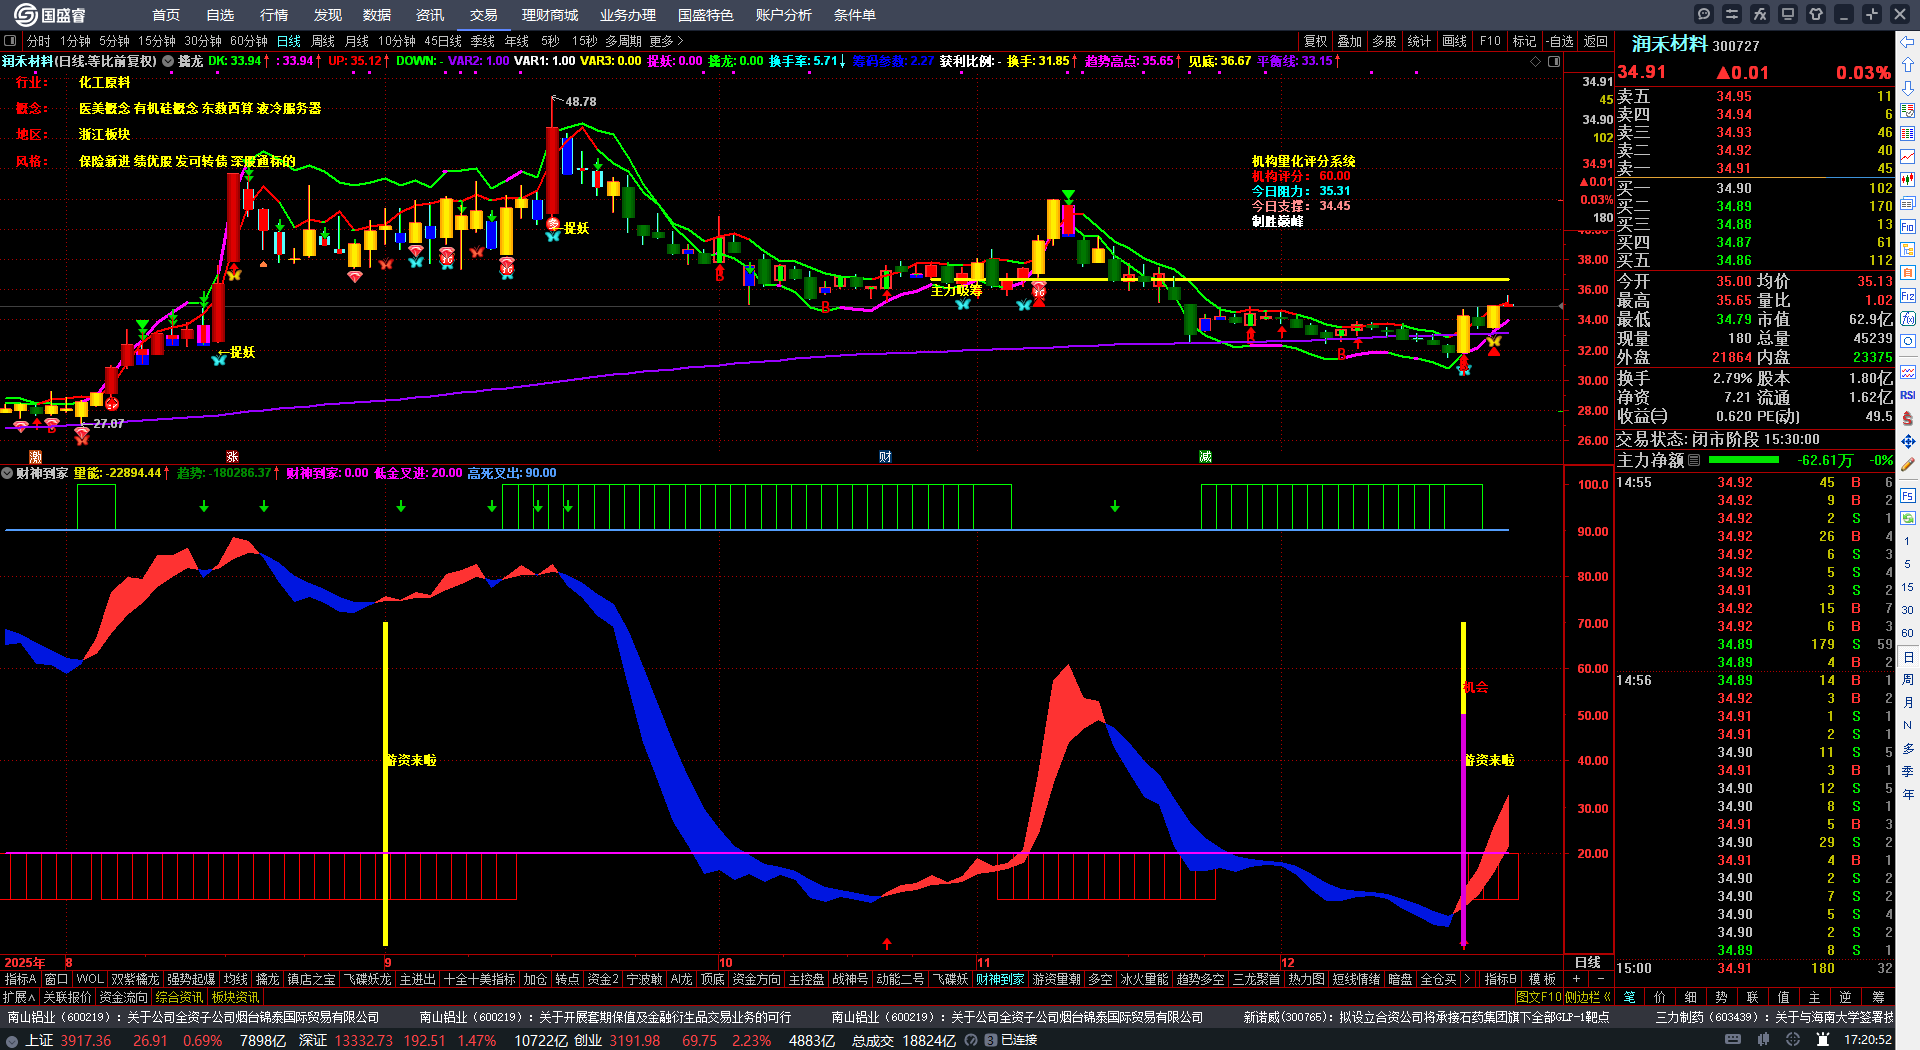The height and width of the screenshot is (1050, 1920).
Task: Select the four-way move arrows icon in sidebar
Action: (x=1908, y=441)
